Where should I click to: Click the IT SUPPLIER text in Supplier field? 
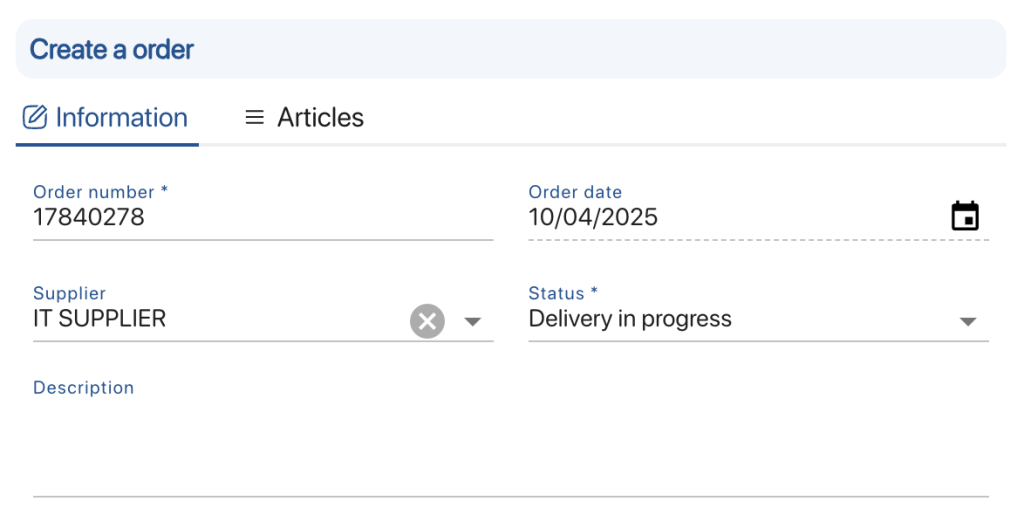click(99, 319)
